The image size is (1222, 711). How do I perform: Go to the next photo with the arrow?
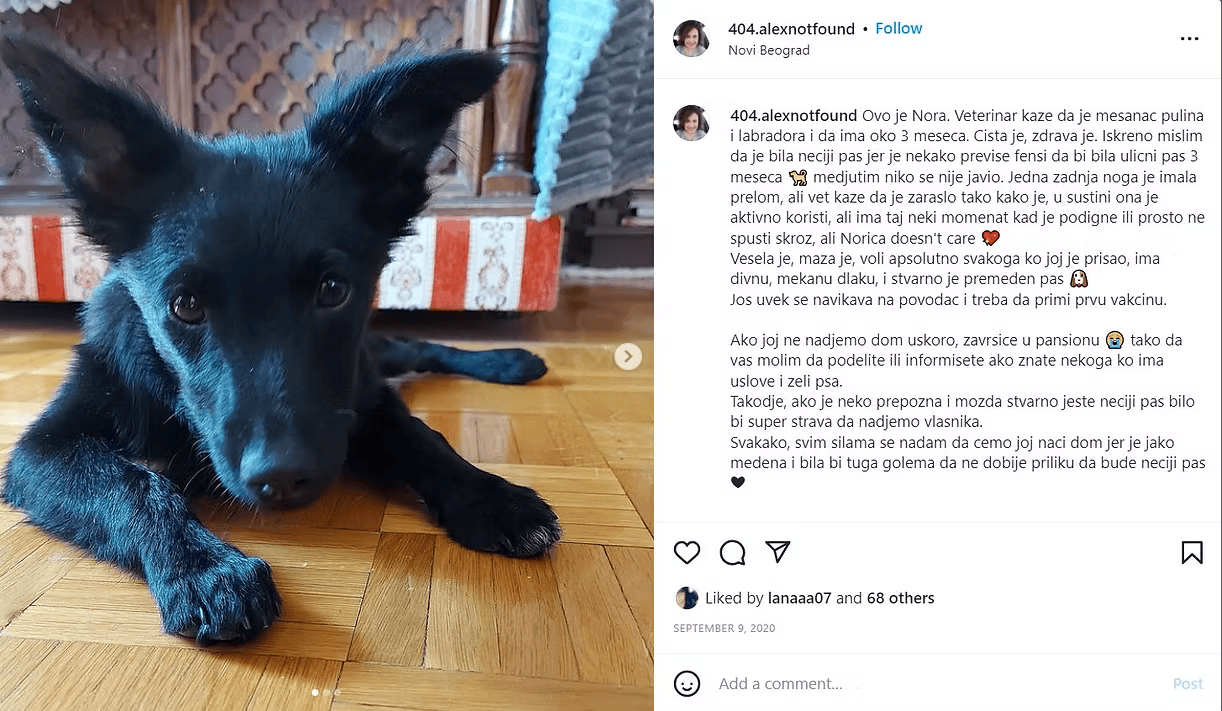(628, 356)
